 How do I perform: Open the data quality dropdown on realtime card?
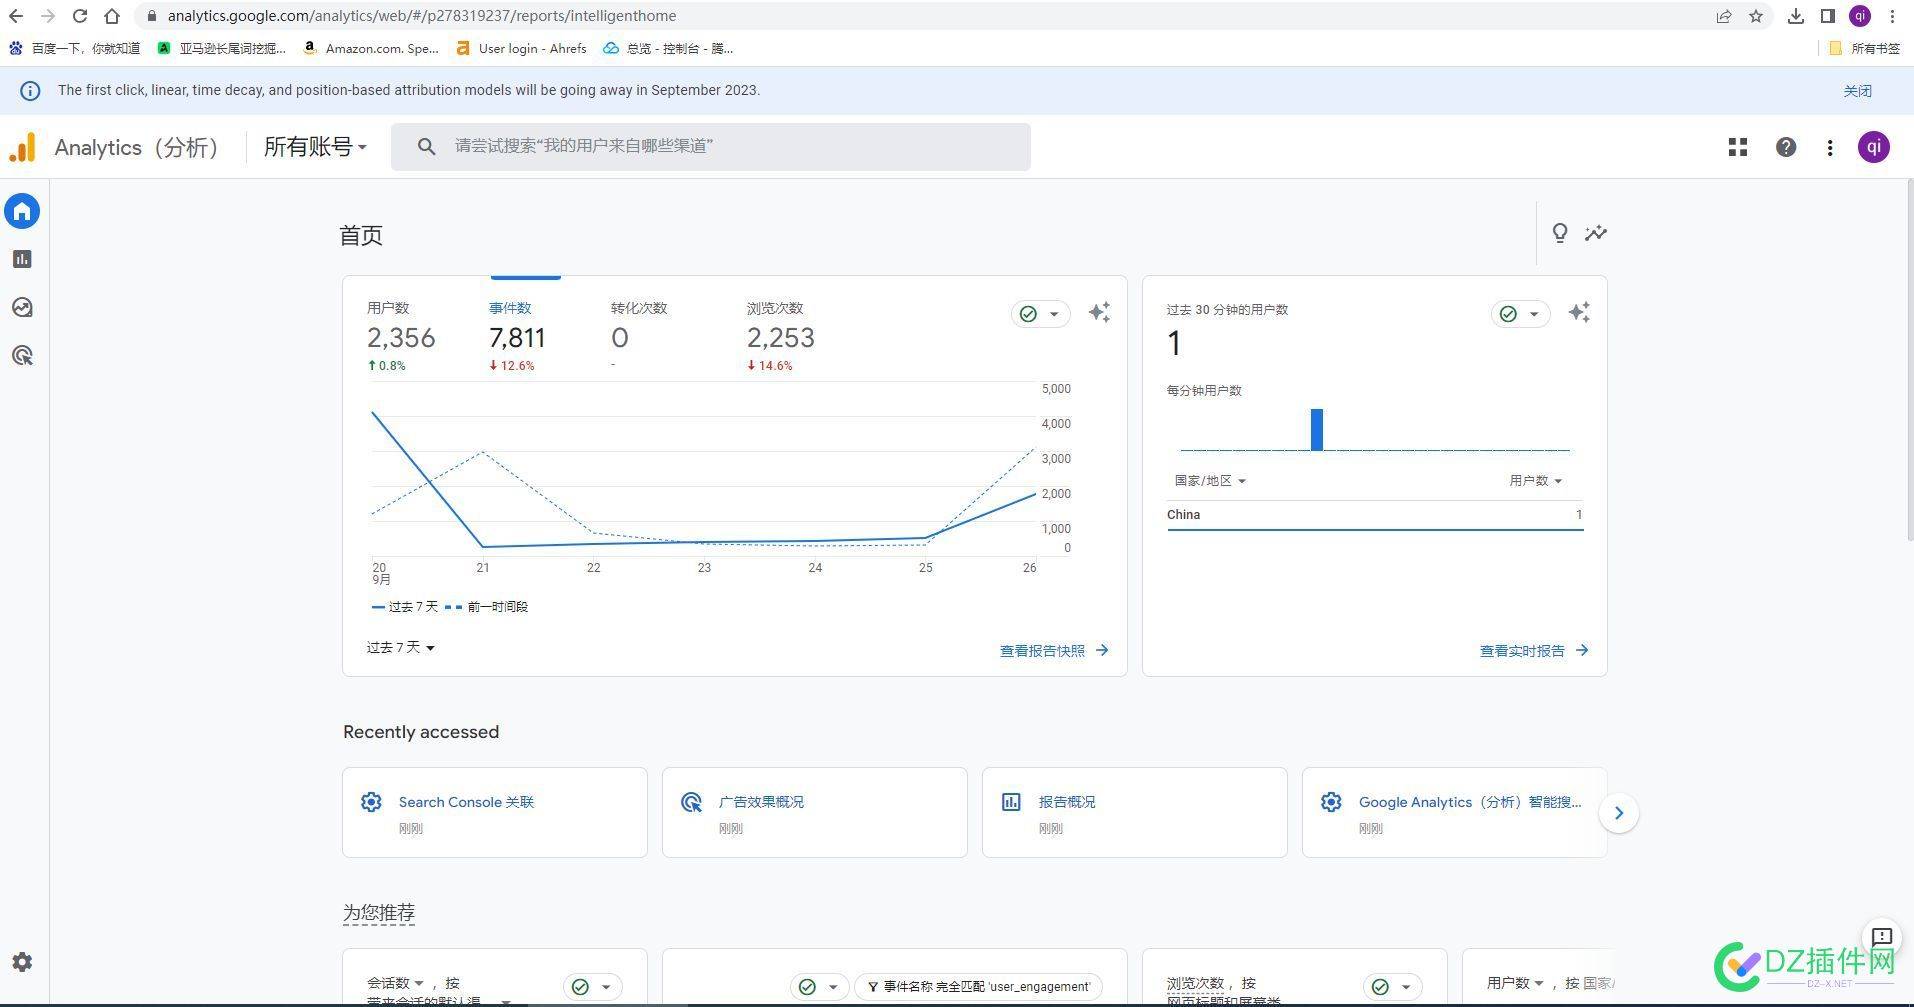(x=1520, y=314)
